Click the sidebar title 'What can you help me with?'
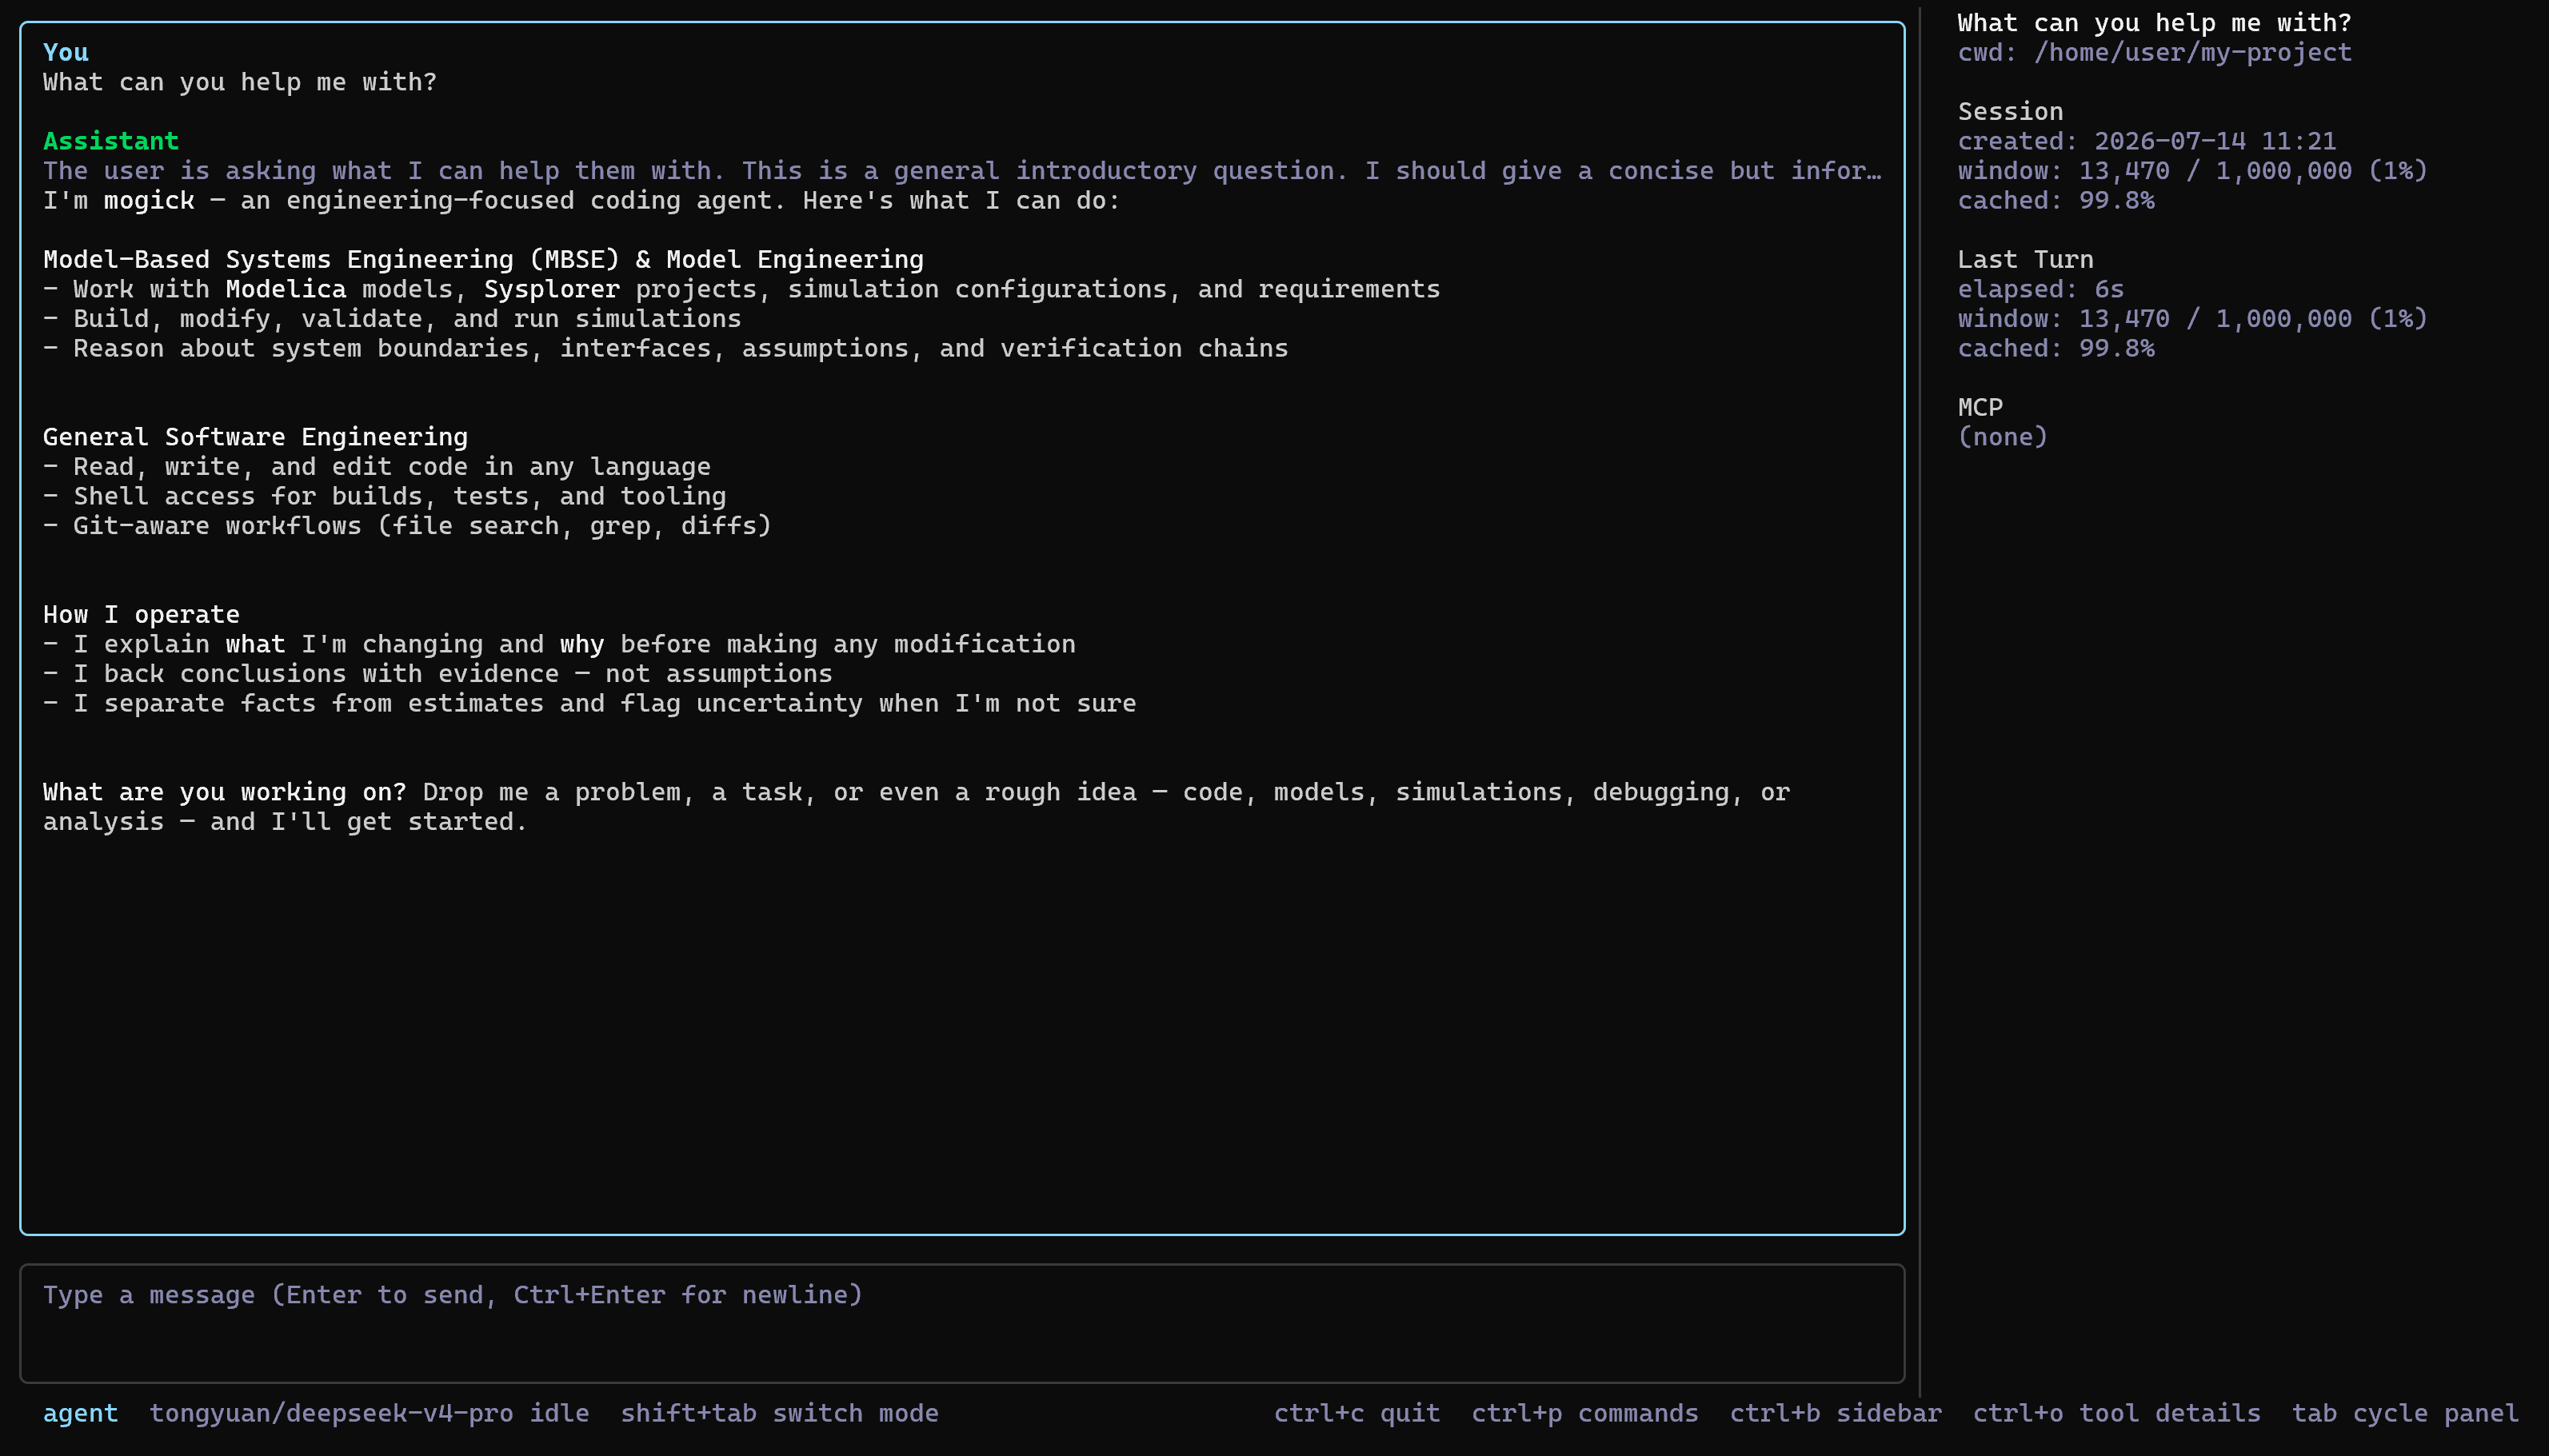2549x1456 pixels. coord(2154,23)
